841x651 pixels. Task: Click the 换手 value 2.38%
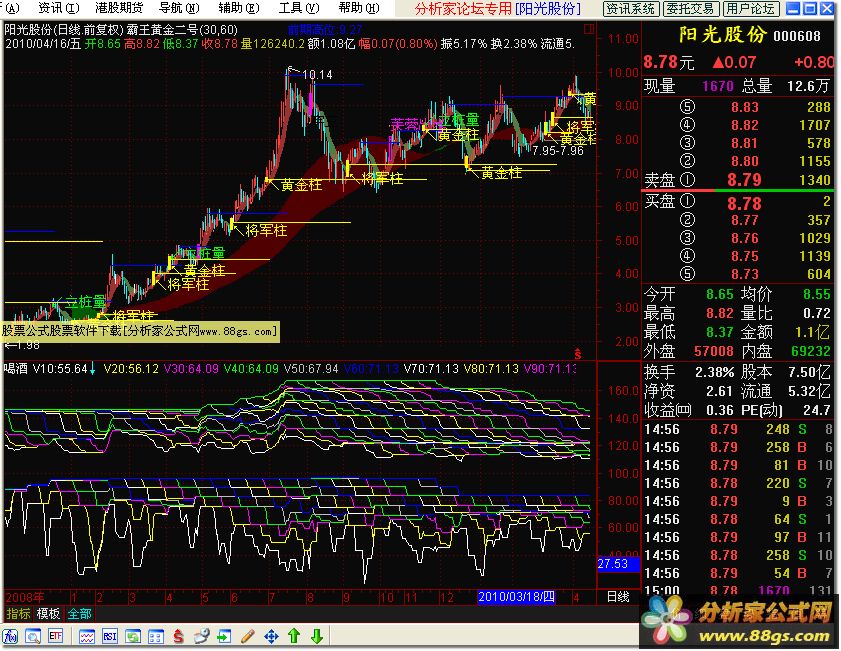coord(714,372)
